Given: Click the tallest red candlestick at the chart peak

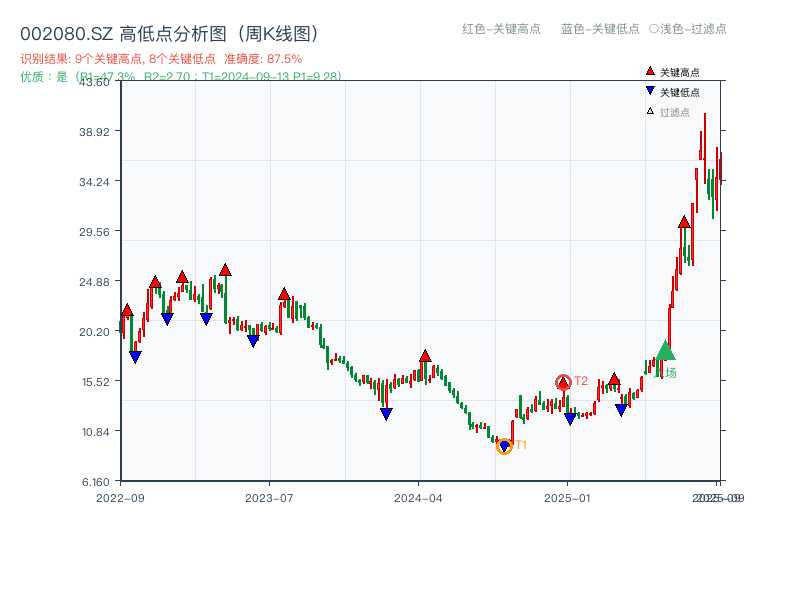Looking at the screenshot, I should pyautogui.click(x=705, y=148).
